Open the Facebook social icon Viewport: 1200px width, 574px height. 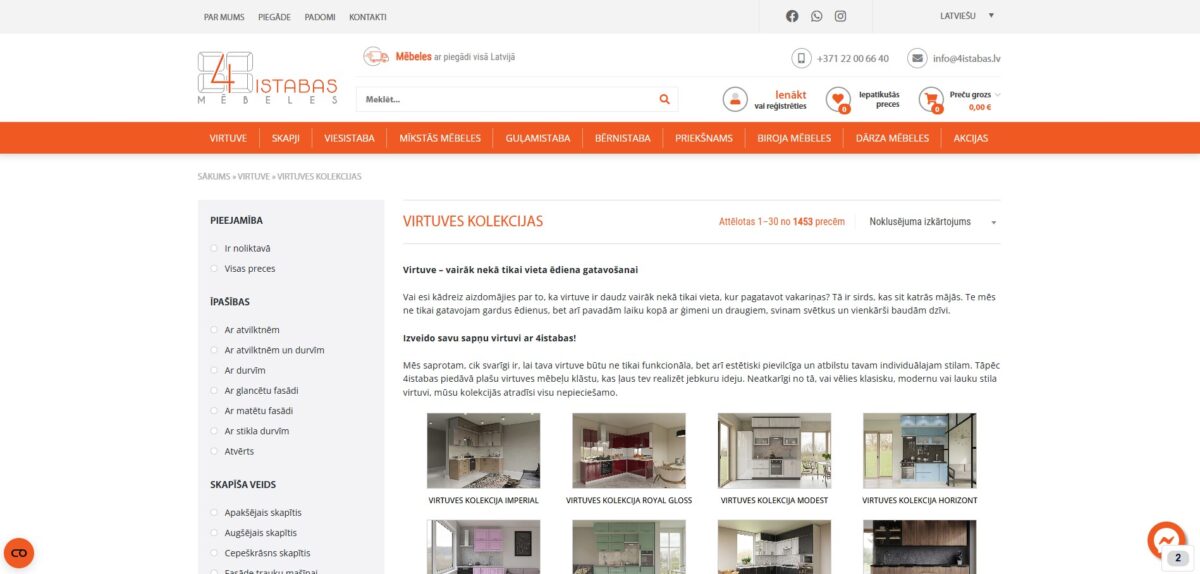point(792,16)
